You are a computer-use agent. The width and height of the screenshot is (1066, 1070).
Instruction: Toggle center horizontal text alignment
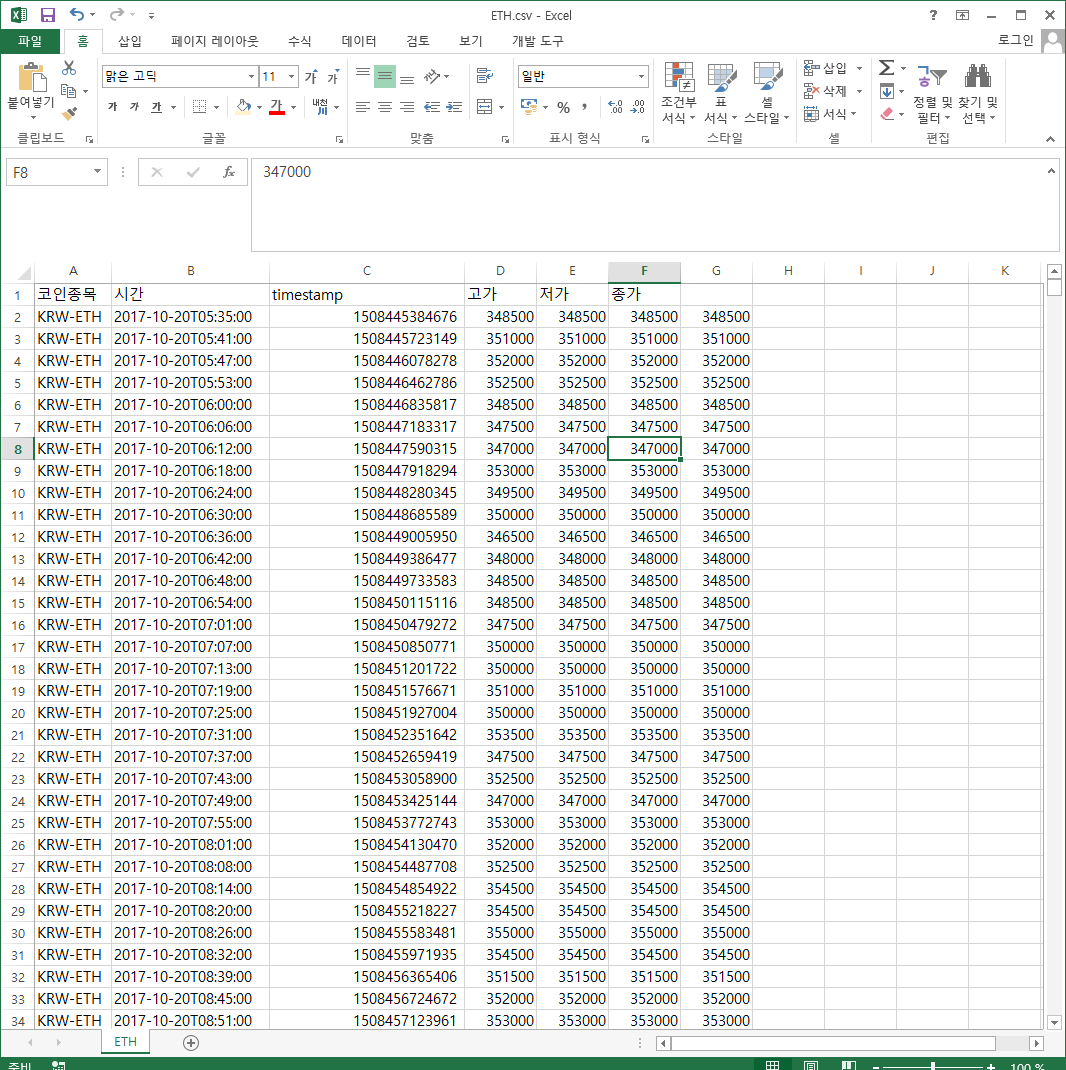pos(385,107)
